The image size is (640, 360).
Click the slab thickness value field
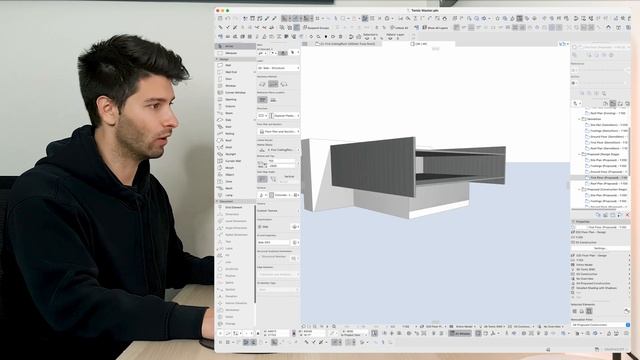coord(281,161)
